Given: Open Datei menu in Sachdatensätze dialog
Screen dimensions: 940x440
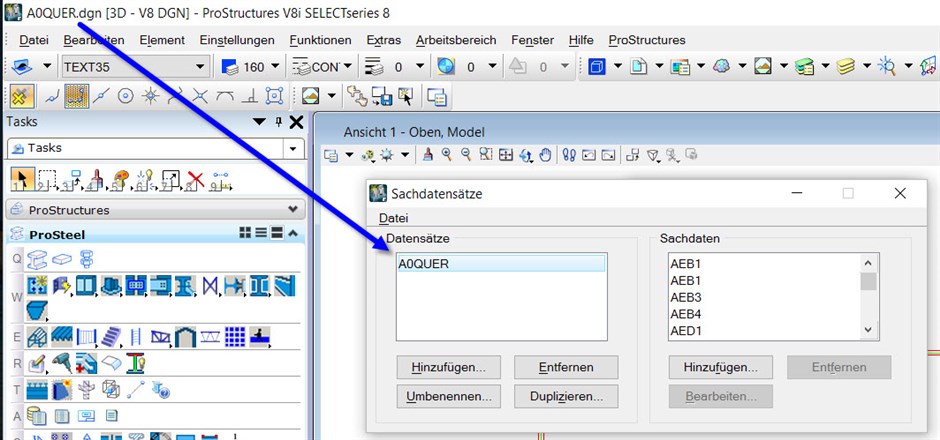Looking at the screenshot, I should (393, 218).
